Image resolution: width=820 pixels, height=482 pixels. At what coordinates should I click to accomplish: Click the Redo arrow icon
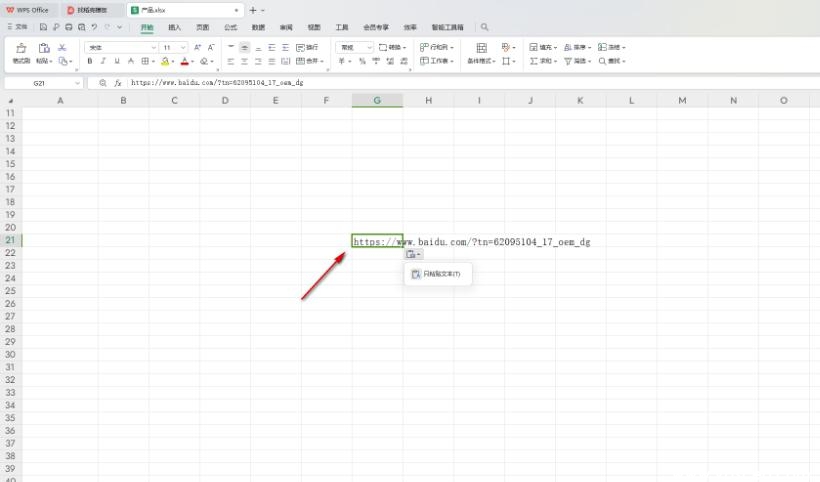[x=107, y=27]
